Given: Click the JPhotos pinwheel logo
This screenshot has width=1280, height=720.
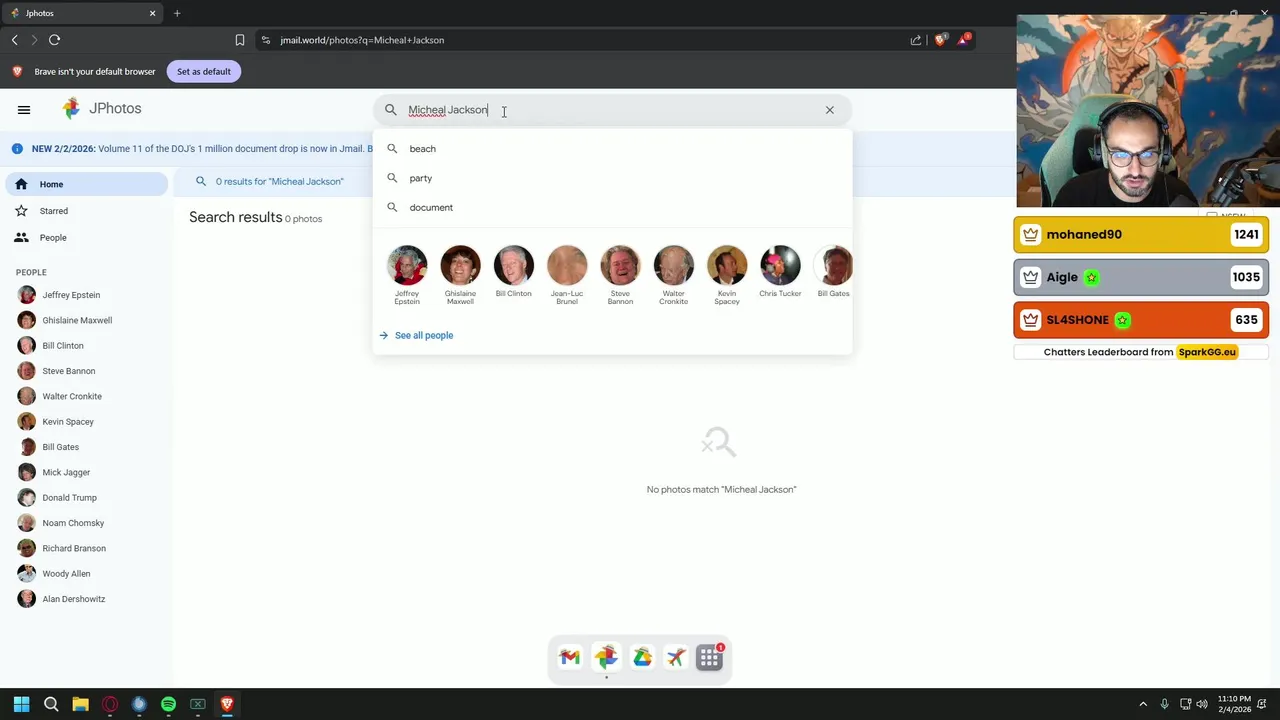Looking at the screenshot, I should (71, 109).
